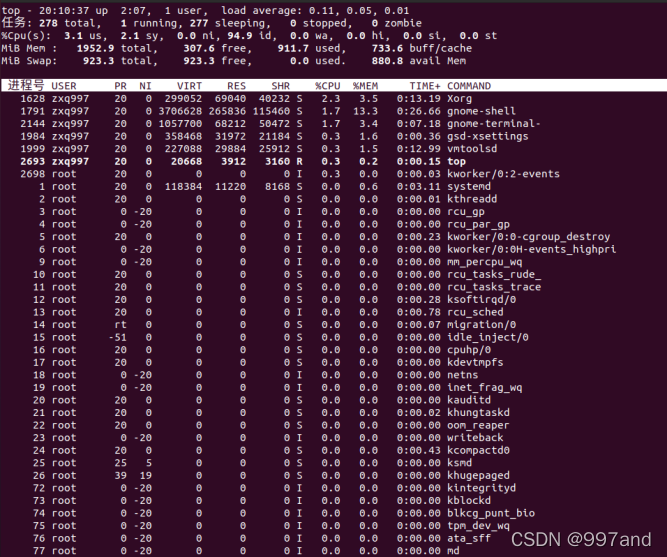Click khungtaskd process name
Image resolution: width=667 pixels, height=557 pixels.
(x=478, y=413)
